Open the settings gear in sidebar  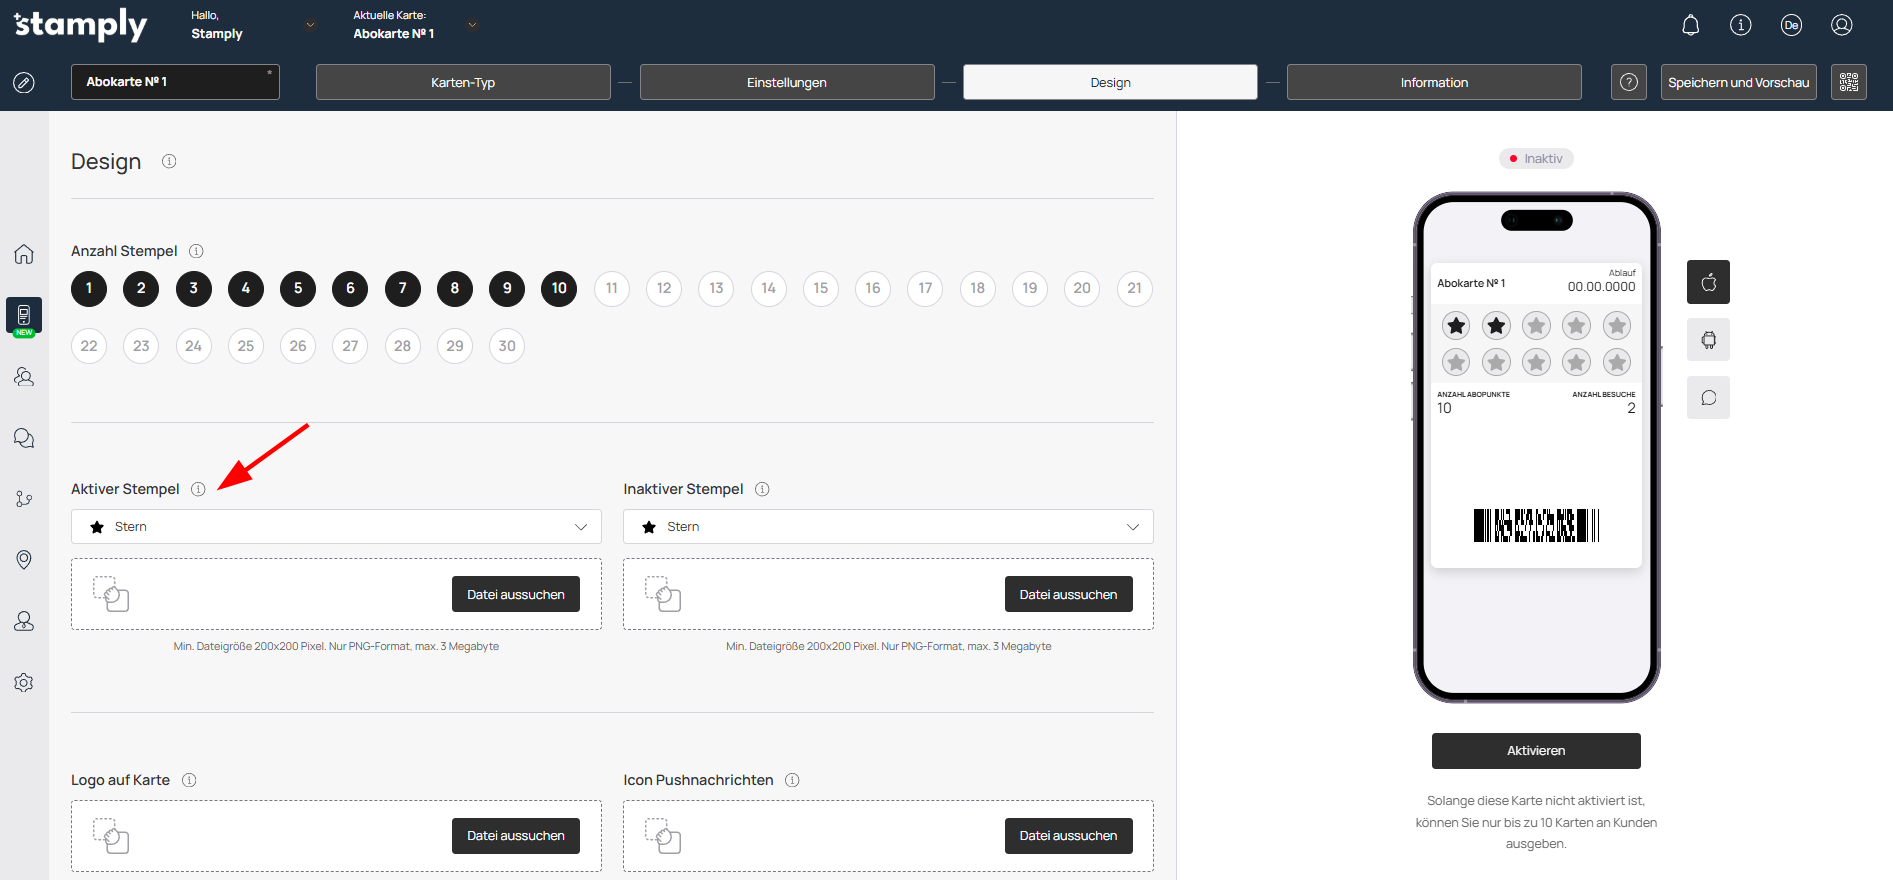click(24, 682)
